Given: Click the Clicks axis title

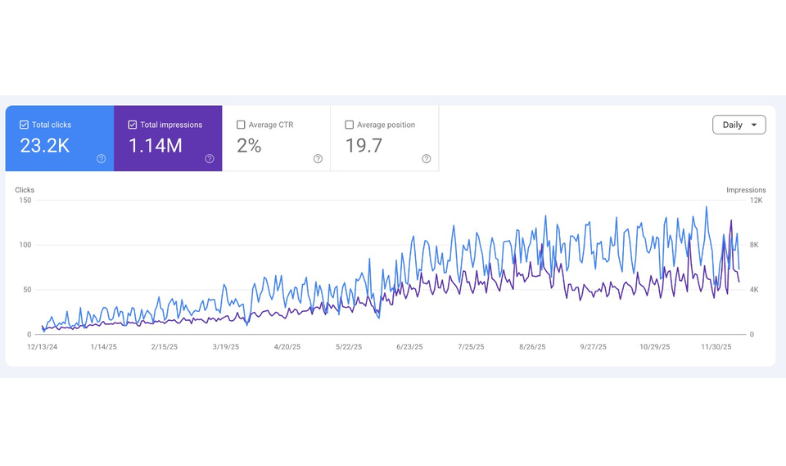Looking at the screenshot, I should point(25,190).
